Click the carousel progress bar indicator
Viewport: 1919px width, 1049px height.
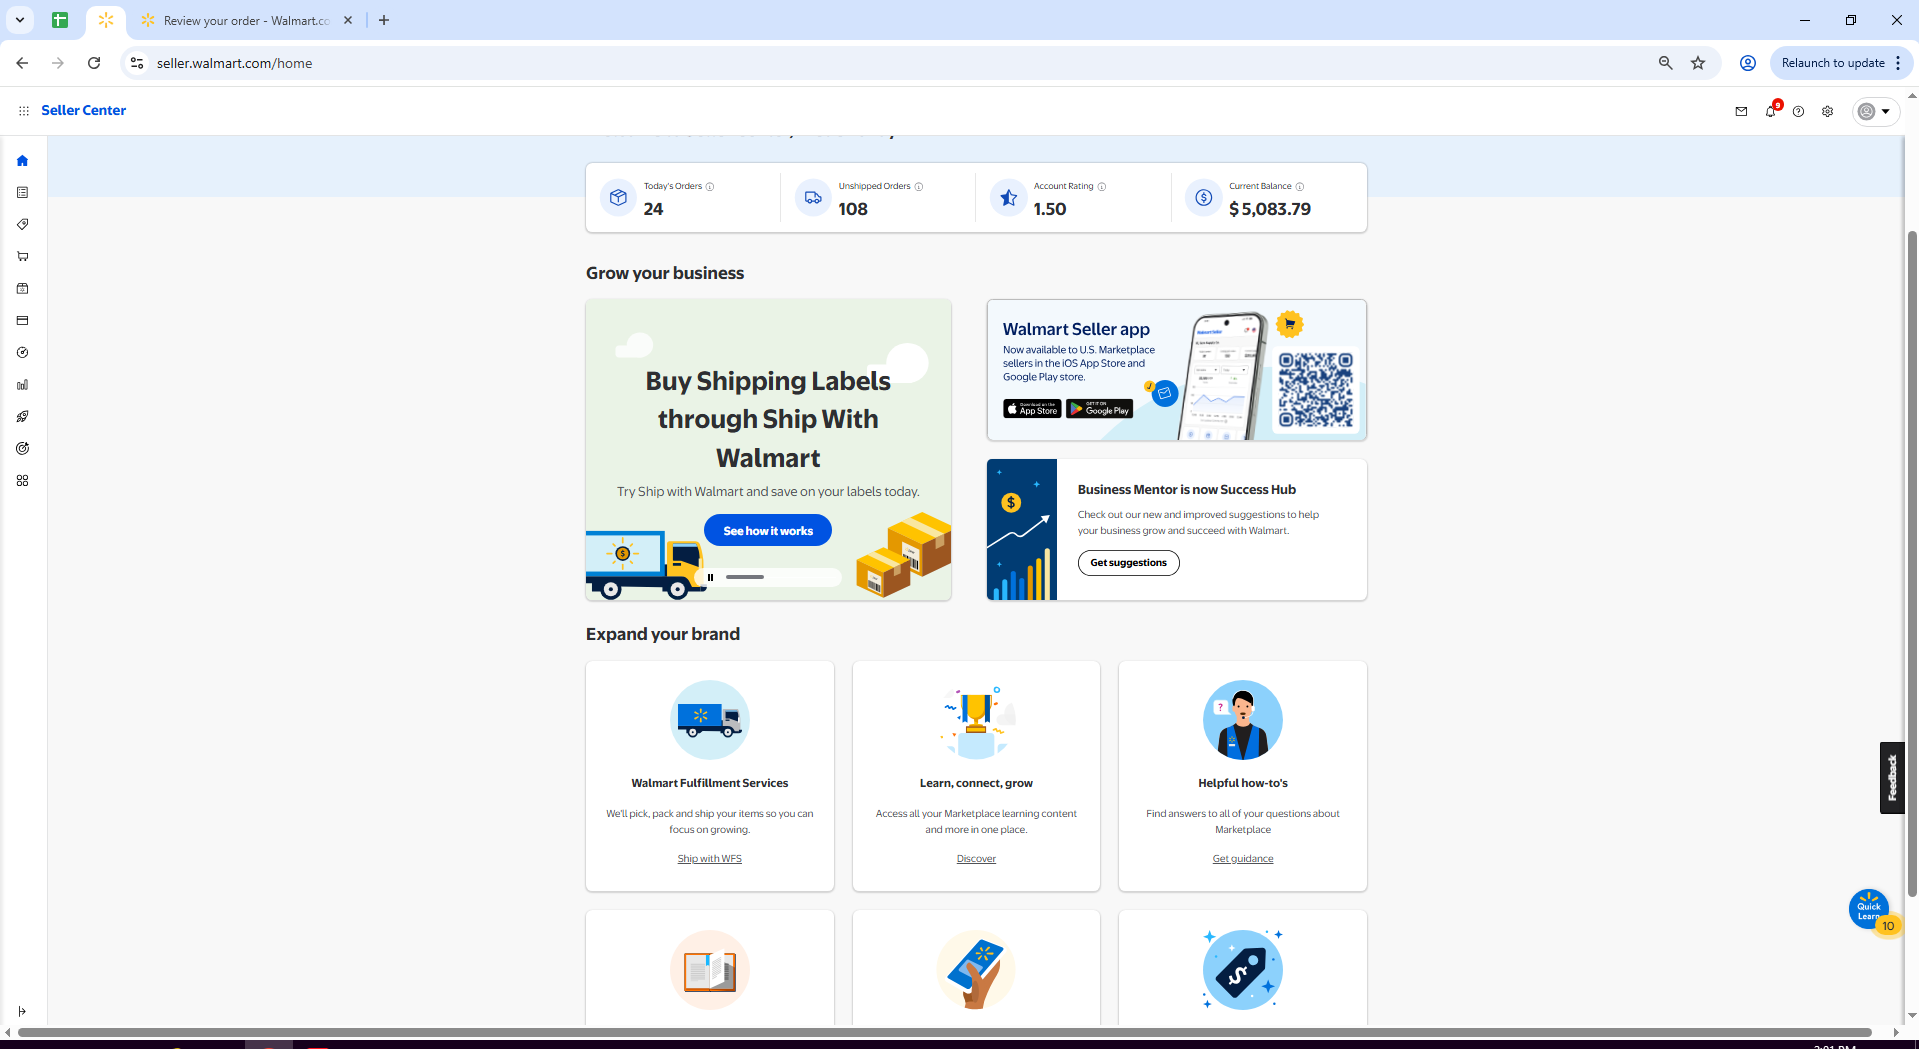coord(745,577)
